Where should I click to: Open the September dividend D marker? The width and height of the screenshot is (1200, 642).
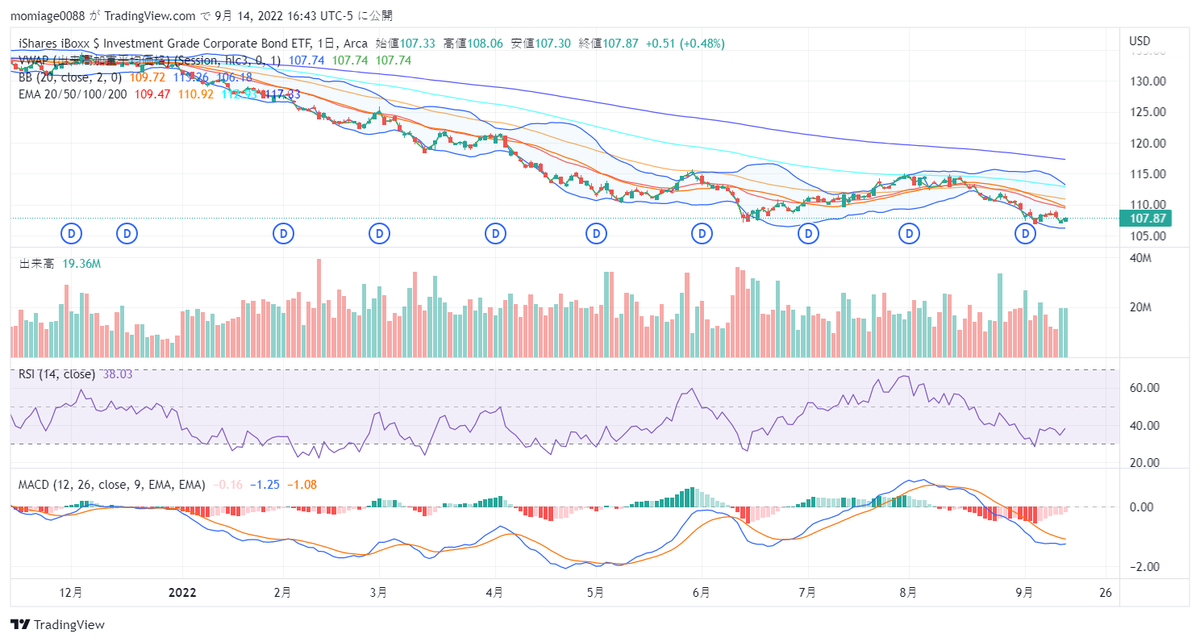[1025, 233]
